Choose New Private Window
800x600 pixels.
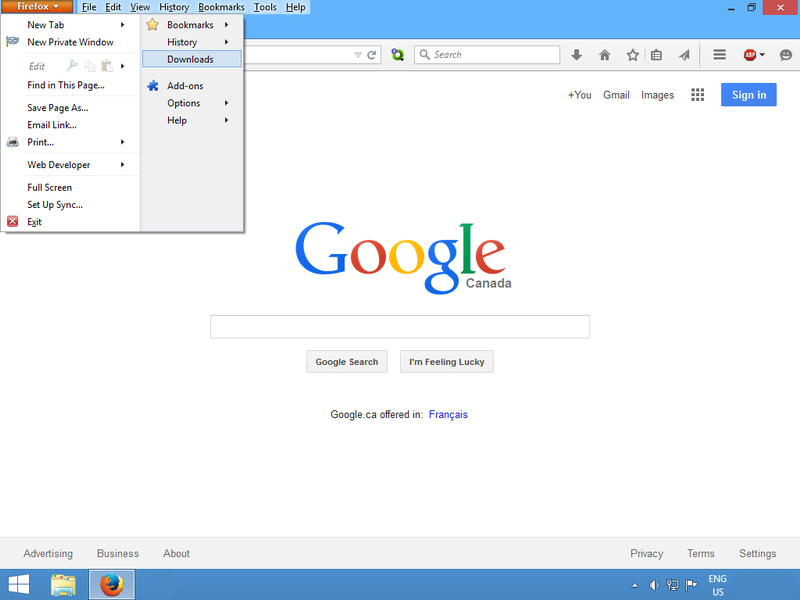click(x=70, y=42)
